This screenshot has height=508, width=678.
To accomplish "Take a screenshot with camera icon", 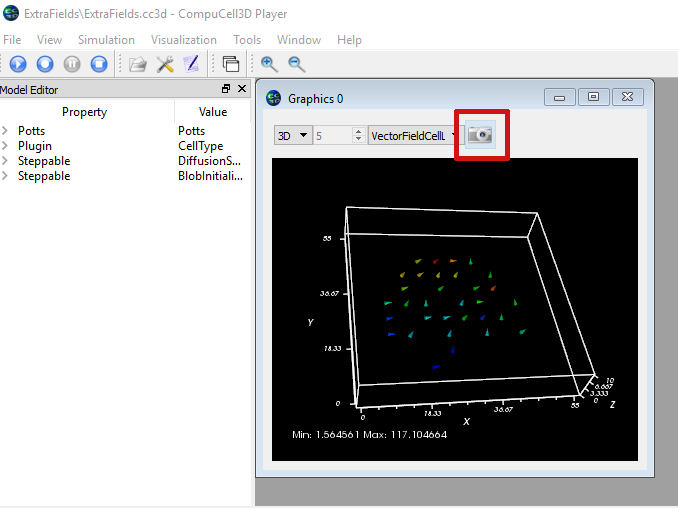I will pos(482,134).
